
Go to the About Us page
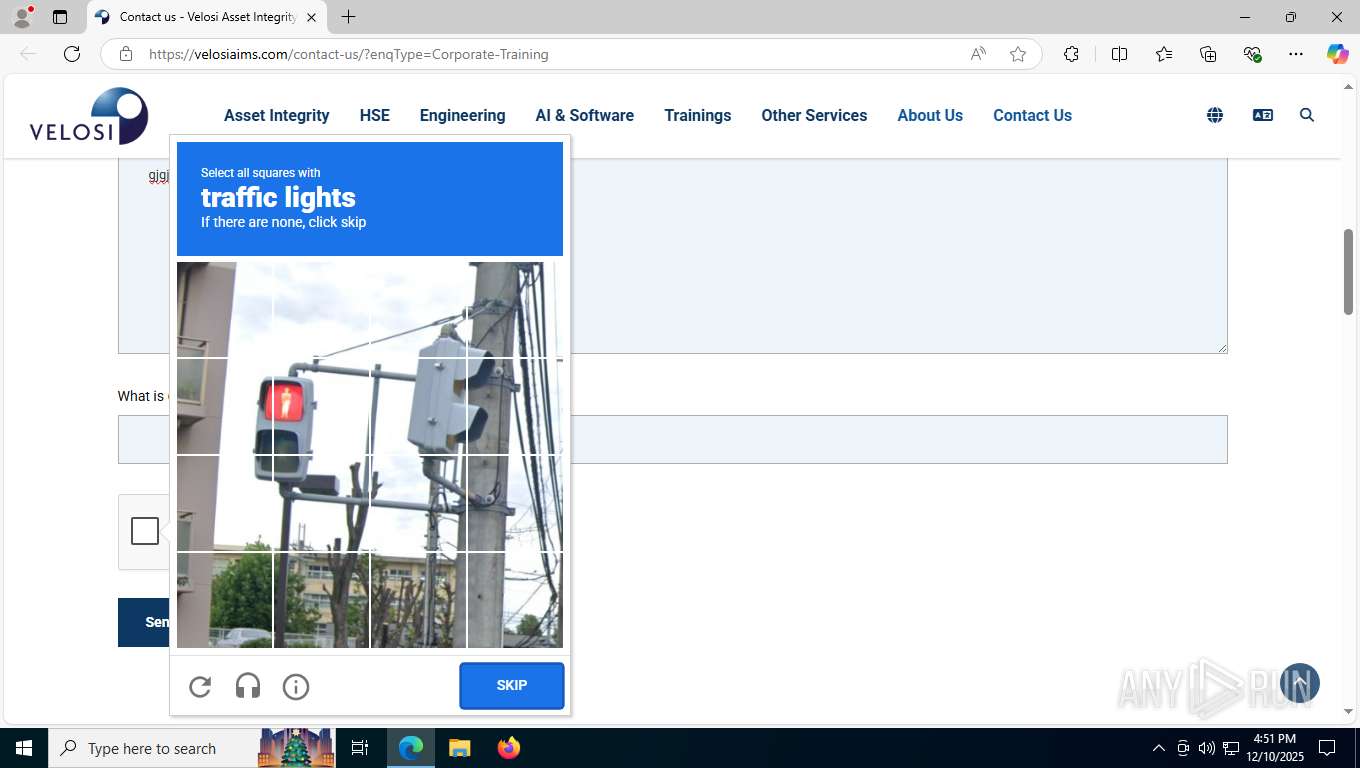(x=930, y=115)
